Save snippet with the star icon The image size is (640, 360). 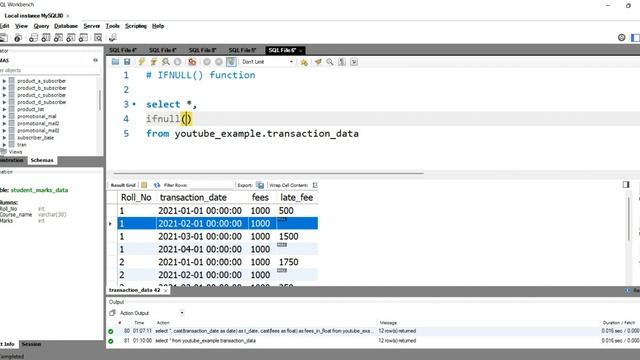[304, 62]
